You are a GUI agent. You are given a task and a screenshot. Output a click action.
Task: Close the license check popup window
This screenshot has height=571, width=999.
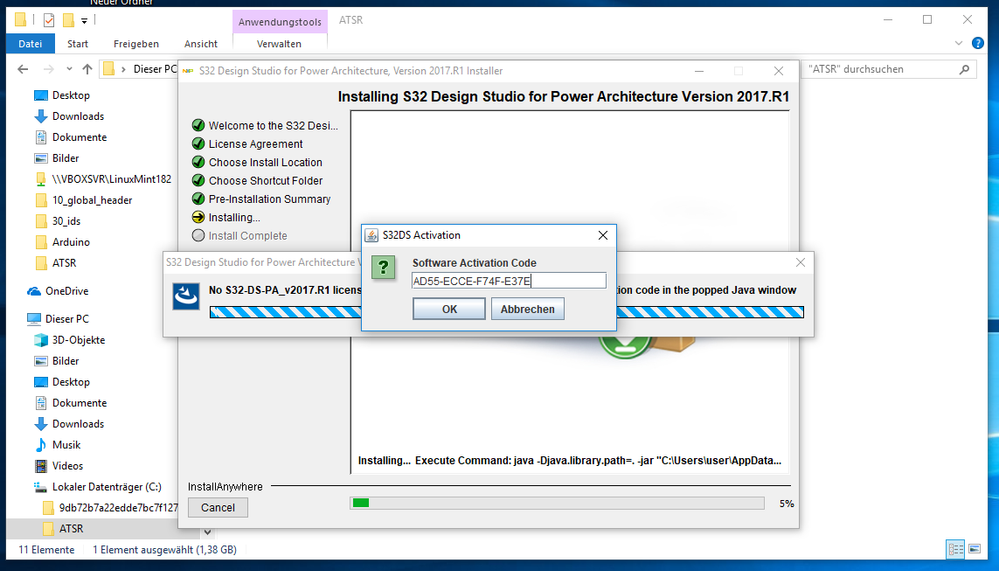[800, 262]
